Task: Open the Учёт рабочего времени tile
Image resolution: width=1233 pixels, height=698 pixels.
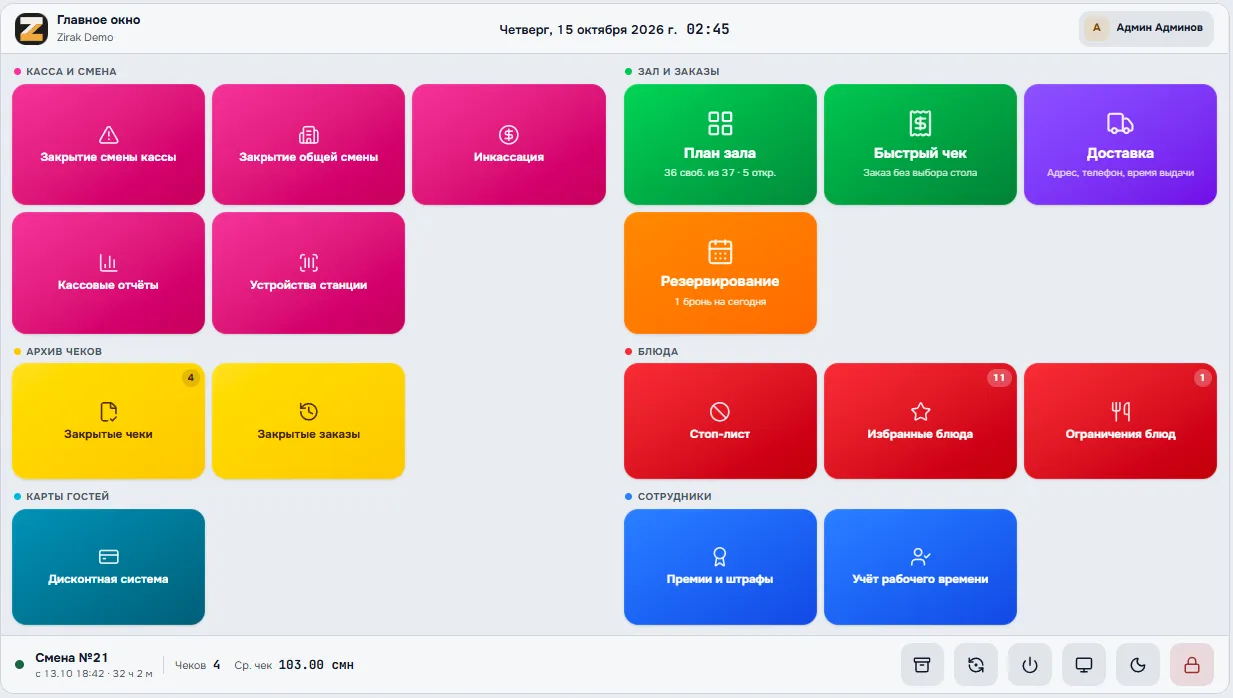Action: (x=920, y=567)
